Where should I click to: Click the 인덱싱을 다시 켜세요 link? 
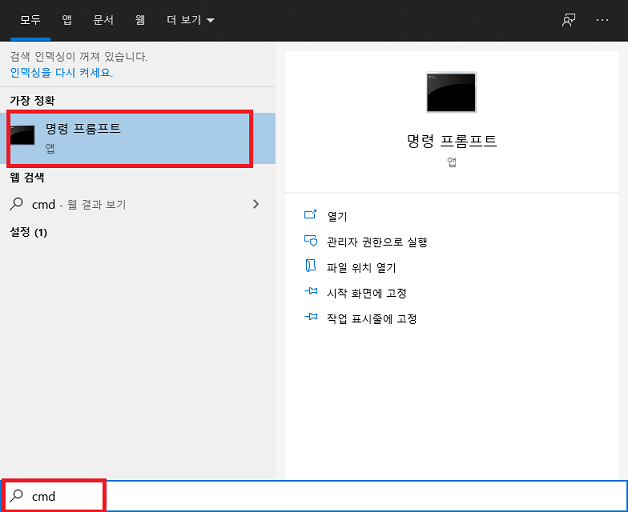click(x=61, y=73)
